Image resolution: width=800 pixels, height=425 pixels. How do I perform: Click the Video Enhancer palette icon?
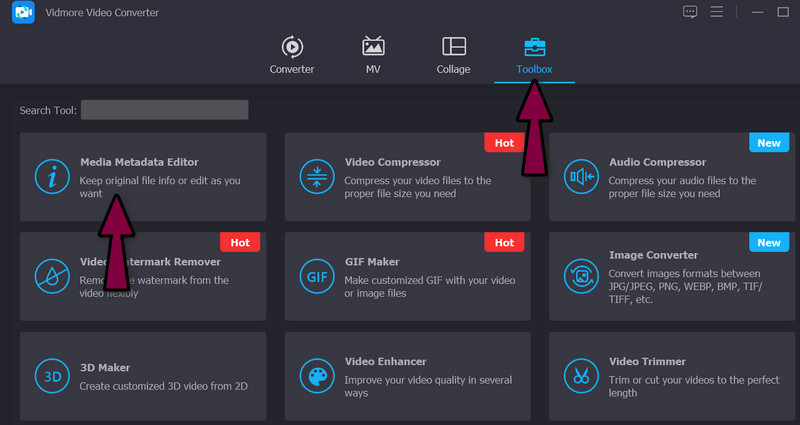pyautogui.click(x=316, y=375)
